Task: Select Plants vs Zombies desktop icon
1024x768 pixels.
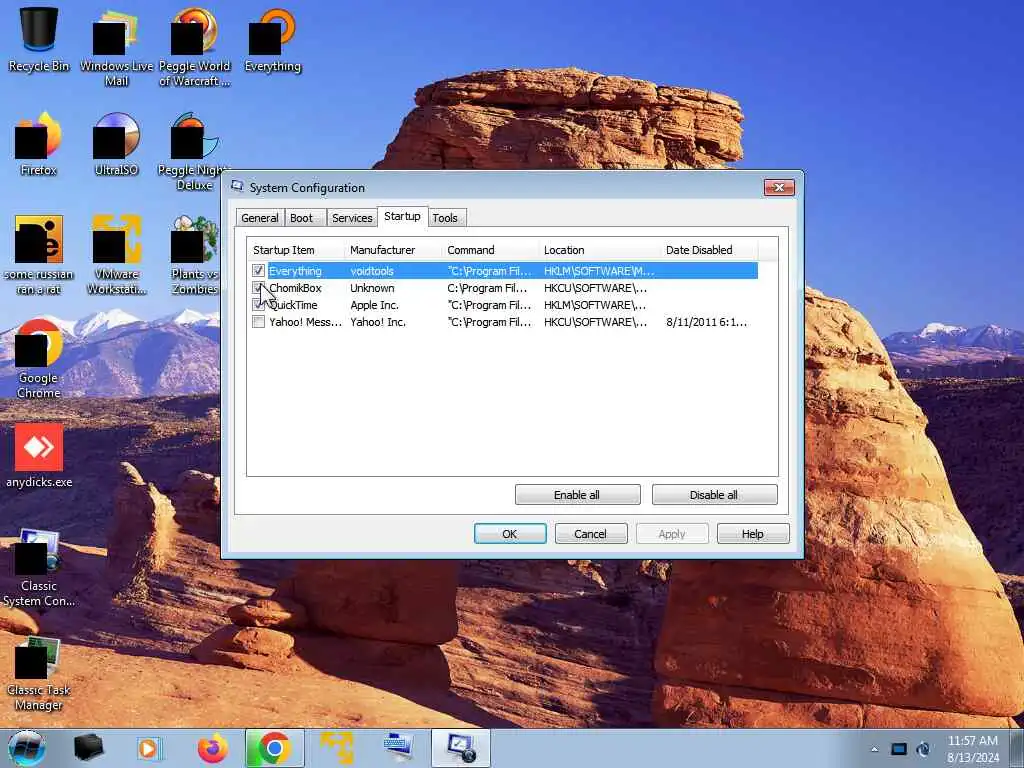Action: (x=195, y=255)
